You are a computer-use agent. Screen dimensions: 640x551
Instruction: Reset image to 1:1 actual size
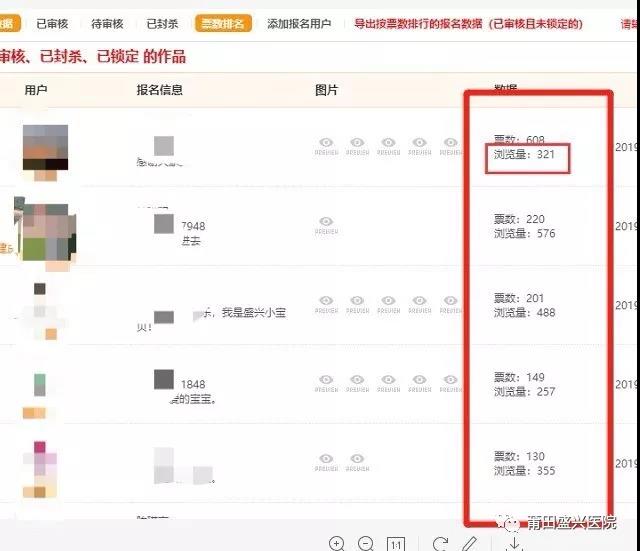(x=396, y=544)
